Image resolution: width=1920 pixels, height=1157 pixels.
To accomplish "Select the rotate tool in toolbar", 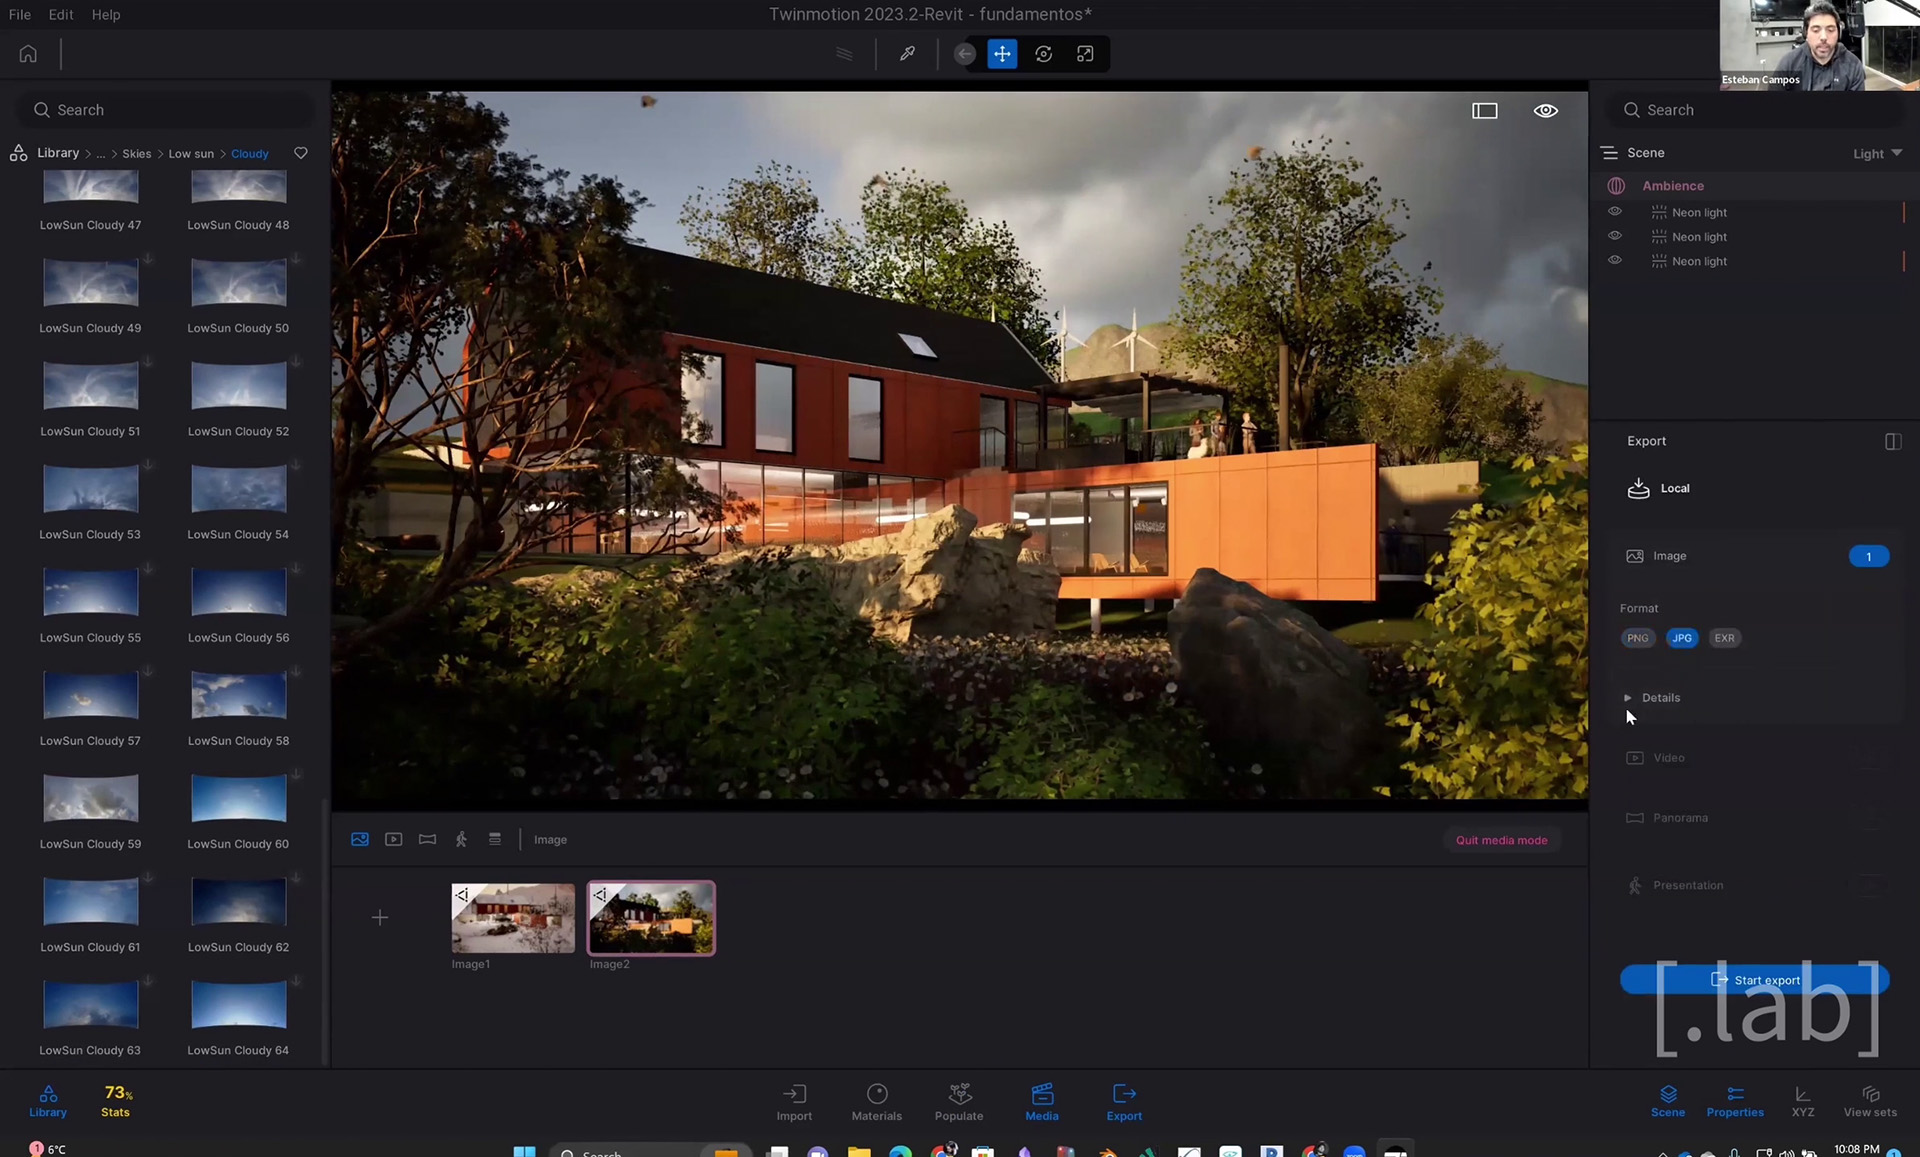I will (x=1043, y=54).
